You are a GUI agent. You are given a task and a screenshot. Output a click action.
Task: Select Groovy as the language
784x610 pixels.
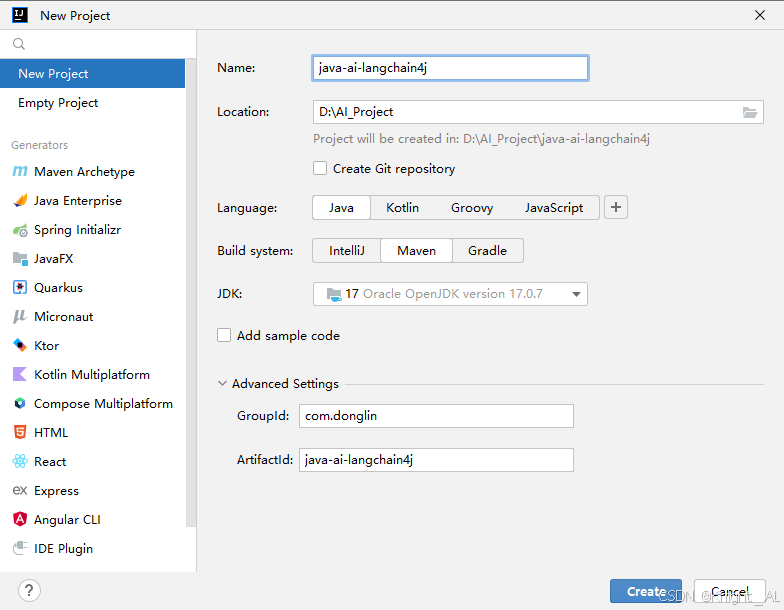pyautogui.click(x=472, y=208)
